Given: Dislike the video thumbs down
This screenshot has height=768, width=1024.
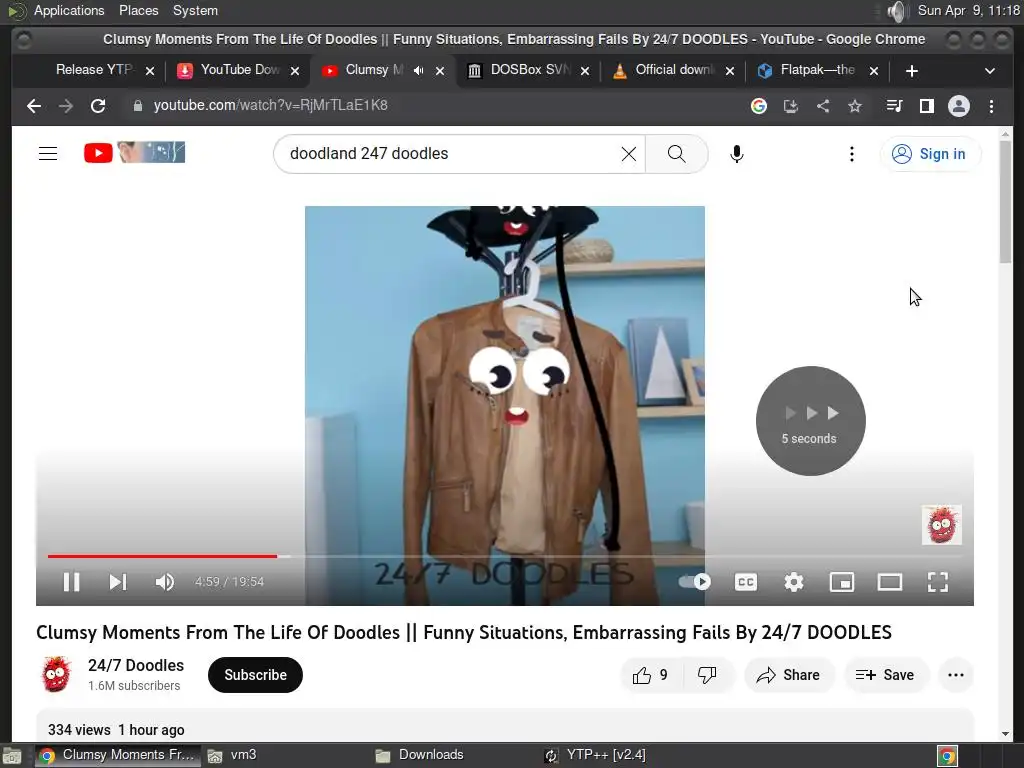Looking at the screenshot, I should point(707,675).
